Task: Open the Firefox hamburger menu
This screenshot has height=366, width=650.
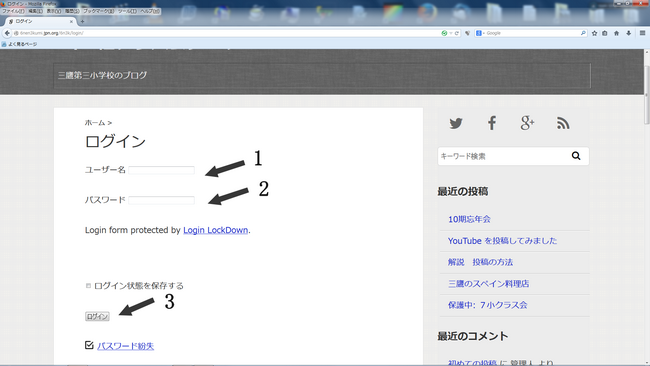Action: click(643, 33)
